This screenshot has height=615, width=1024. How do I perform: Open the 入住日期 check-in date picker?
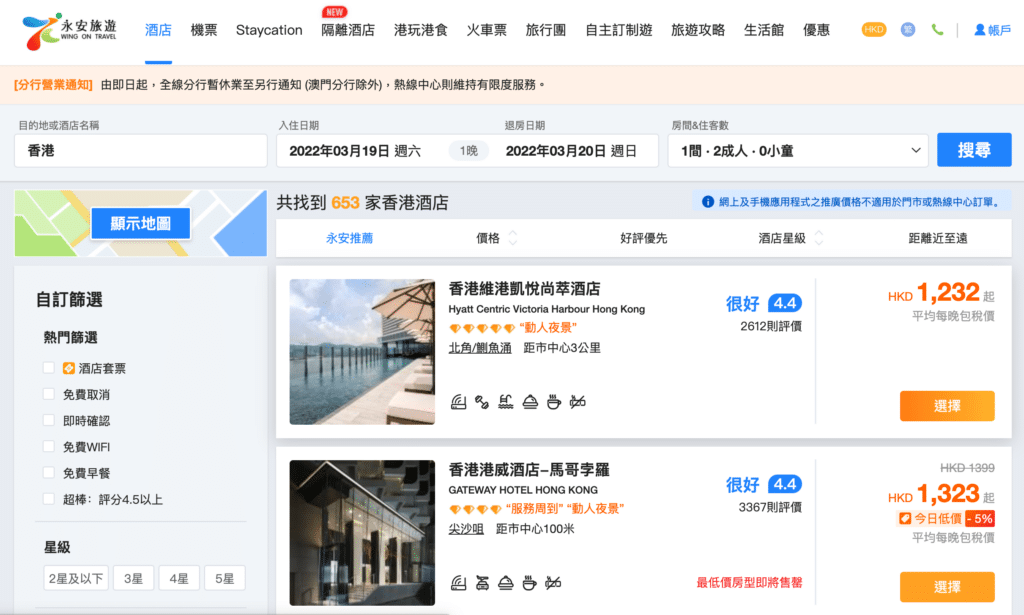pyautogui.click(x=355, y=151)
